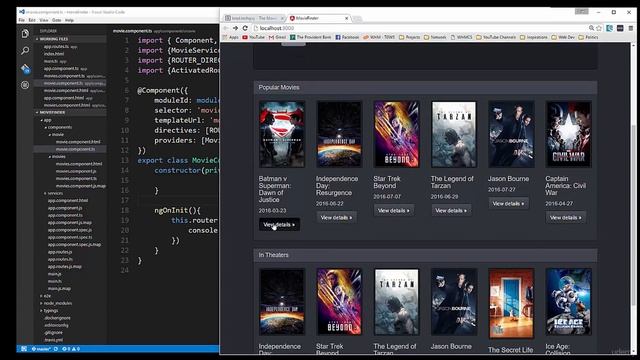Viewport: 640px width, 360px height.
Task: Open the Git source control icon in VS Code
Action: (x=25, y=69)
